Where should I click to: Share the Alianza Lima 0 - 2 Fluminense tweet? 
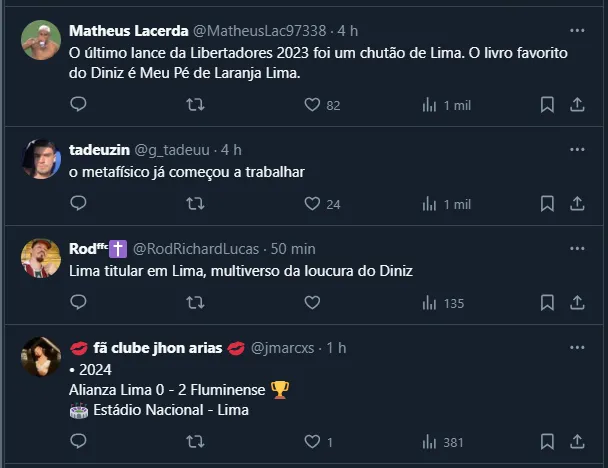577,441
